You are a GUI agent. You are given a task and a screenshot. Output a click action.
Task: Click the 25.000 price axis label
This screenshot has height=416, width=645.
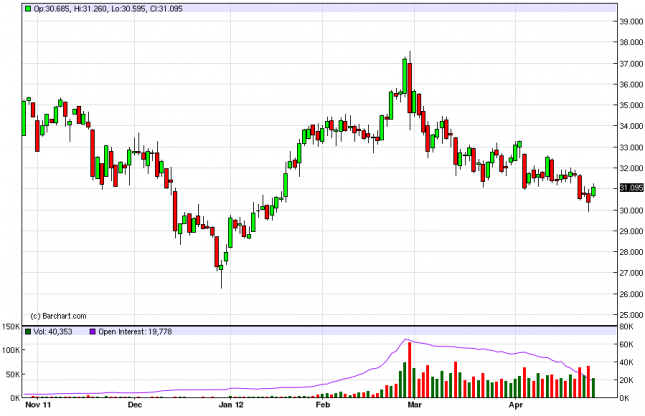coord(631,315)
